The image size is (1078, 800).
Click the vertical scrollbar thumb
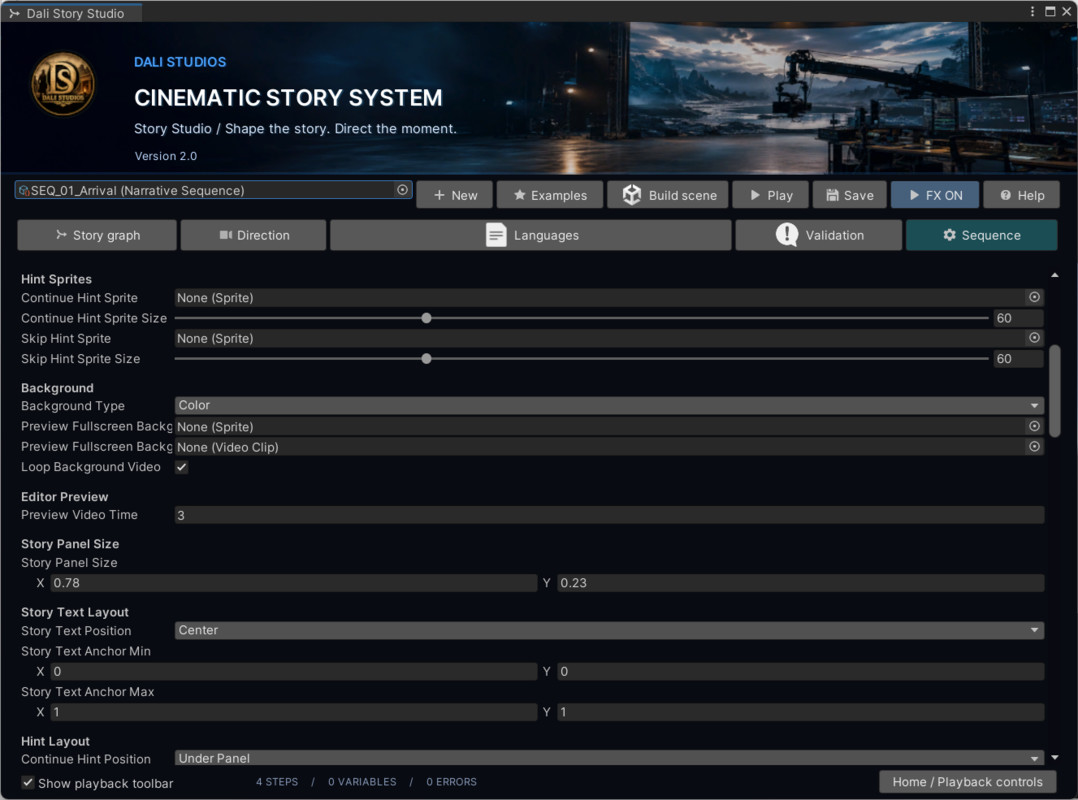point(1055,390)
